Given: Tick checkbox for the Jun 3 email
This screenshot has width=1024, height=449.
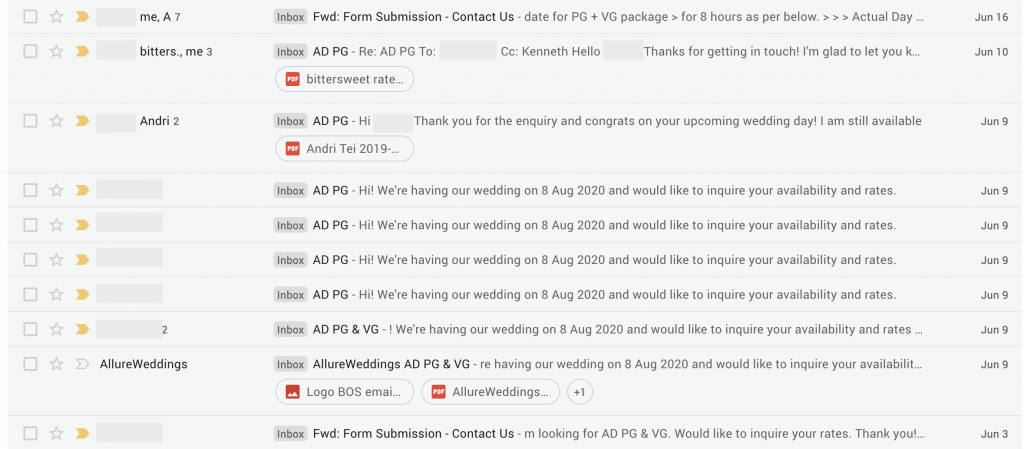Looking at the screenshot, I should [x=31, y=433].
